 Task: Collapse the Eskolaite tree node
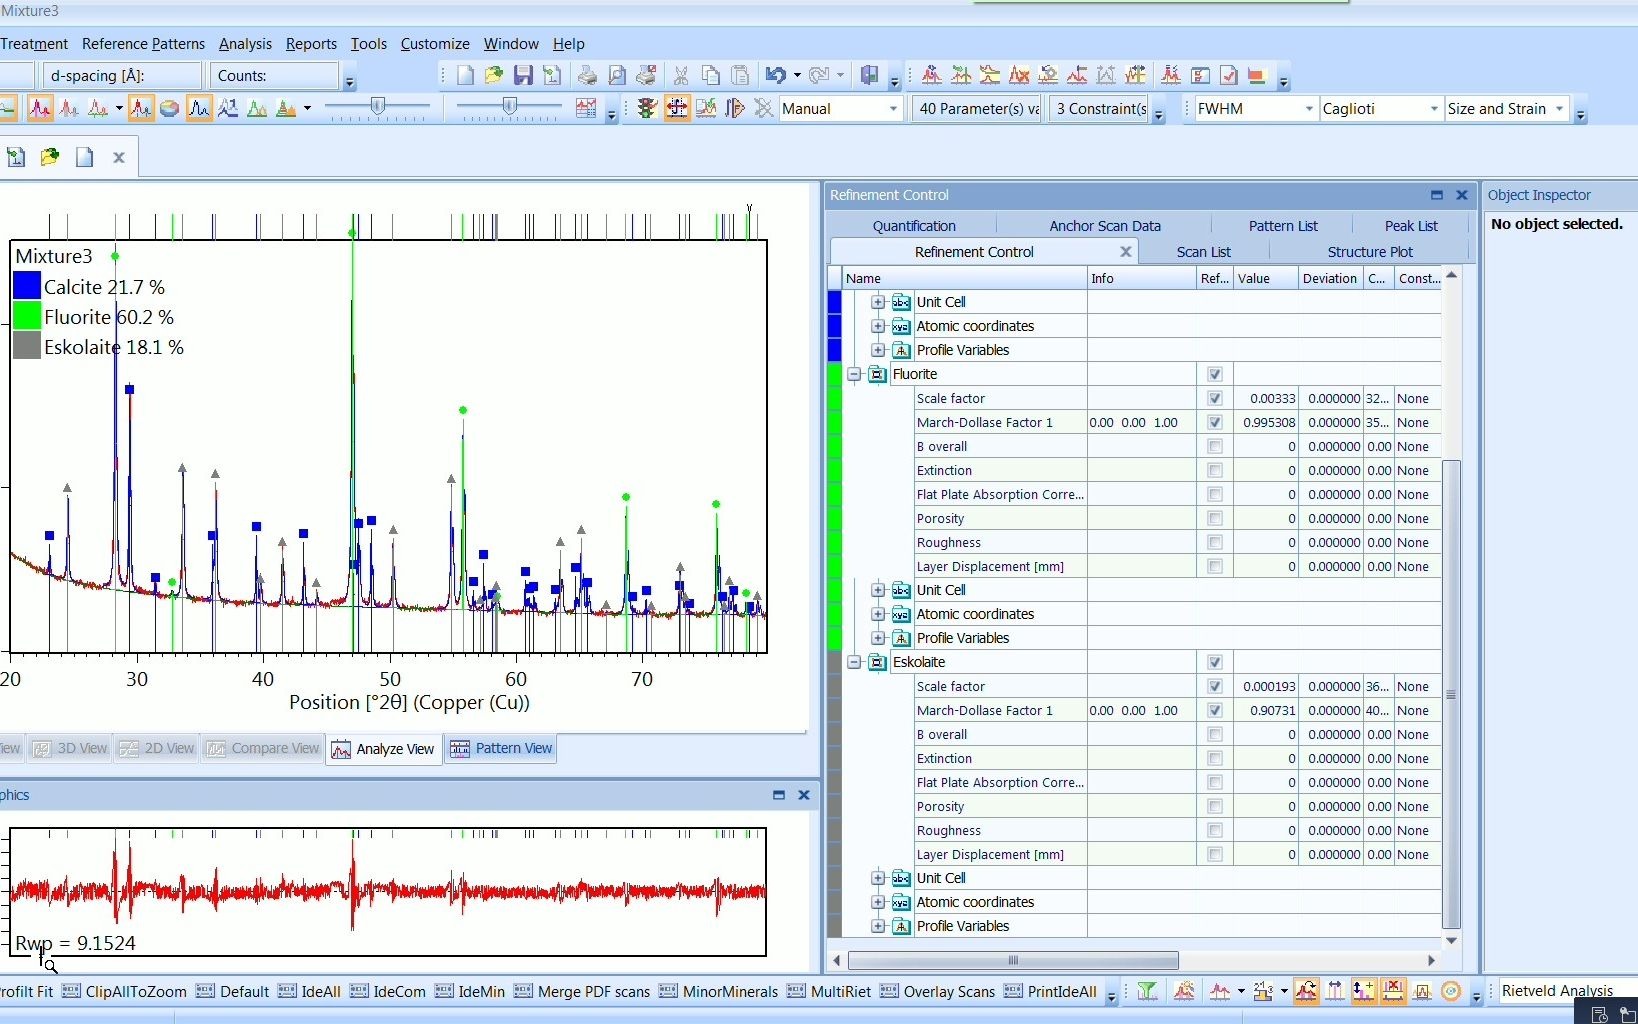(854, 662)
